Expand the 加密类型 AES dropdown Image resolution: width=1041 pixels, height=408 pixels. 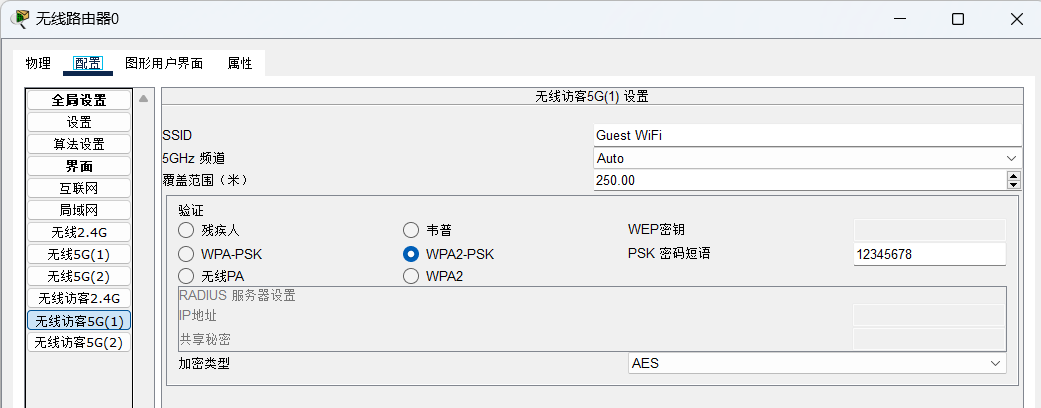(x=817, y=364)
